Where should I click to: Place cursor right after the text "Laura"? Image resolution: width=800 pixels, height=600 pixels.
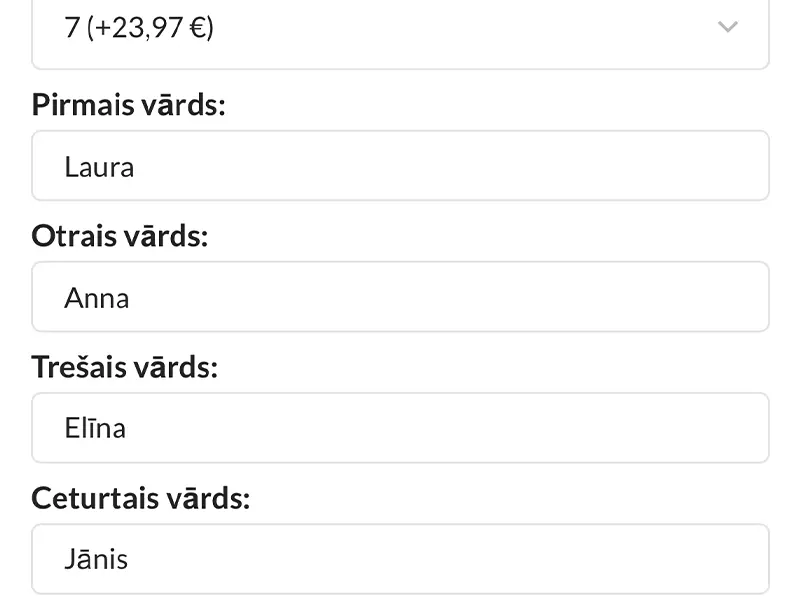tap(136, 166)
